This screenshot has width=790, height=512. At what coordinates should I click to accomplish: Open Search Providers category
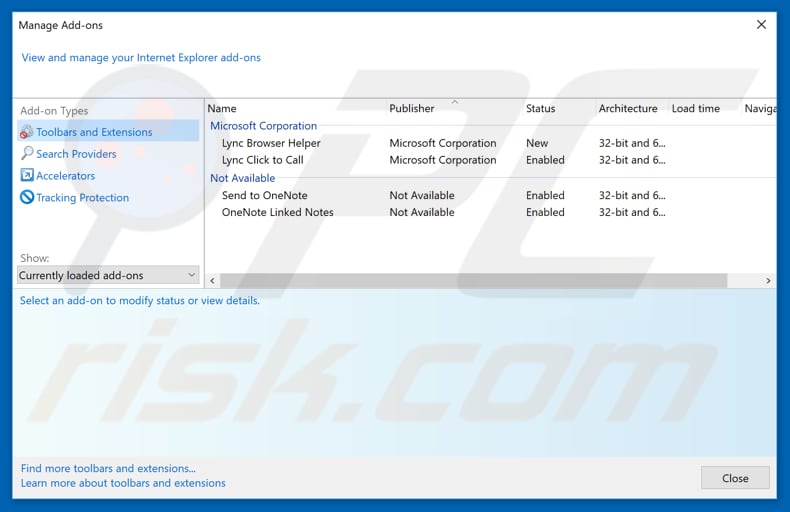[76, 154]
